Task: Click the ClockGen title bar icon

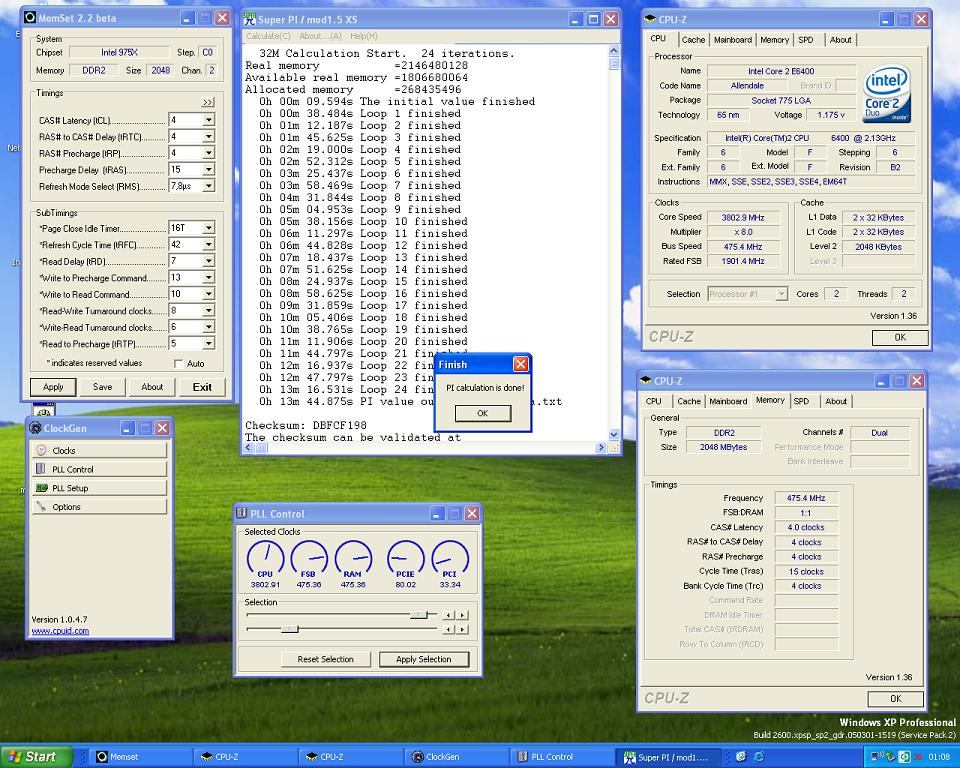Action: click(36, 428)
